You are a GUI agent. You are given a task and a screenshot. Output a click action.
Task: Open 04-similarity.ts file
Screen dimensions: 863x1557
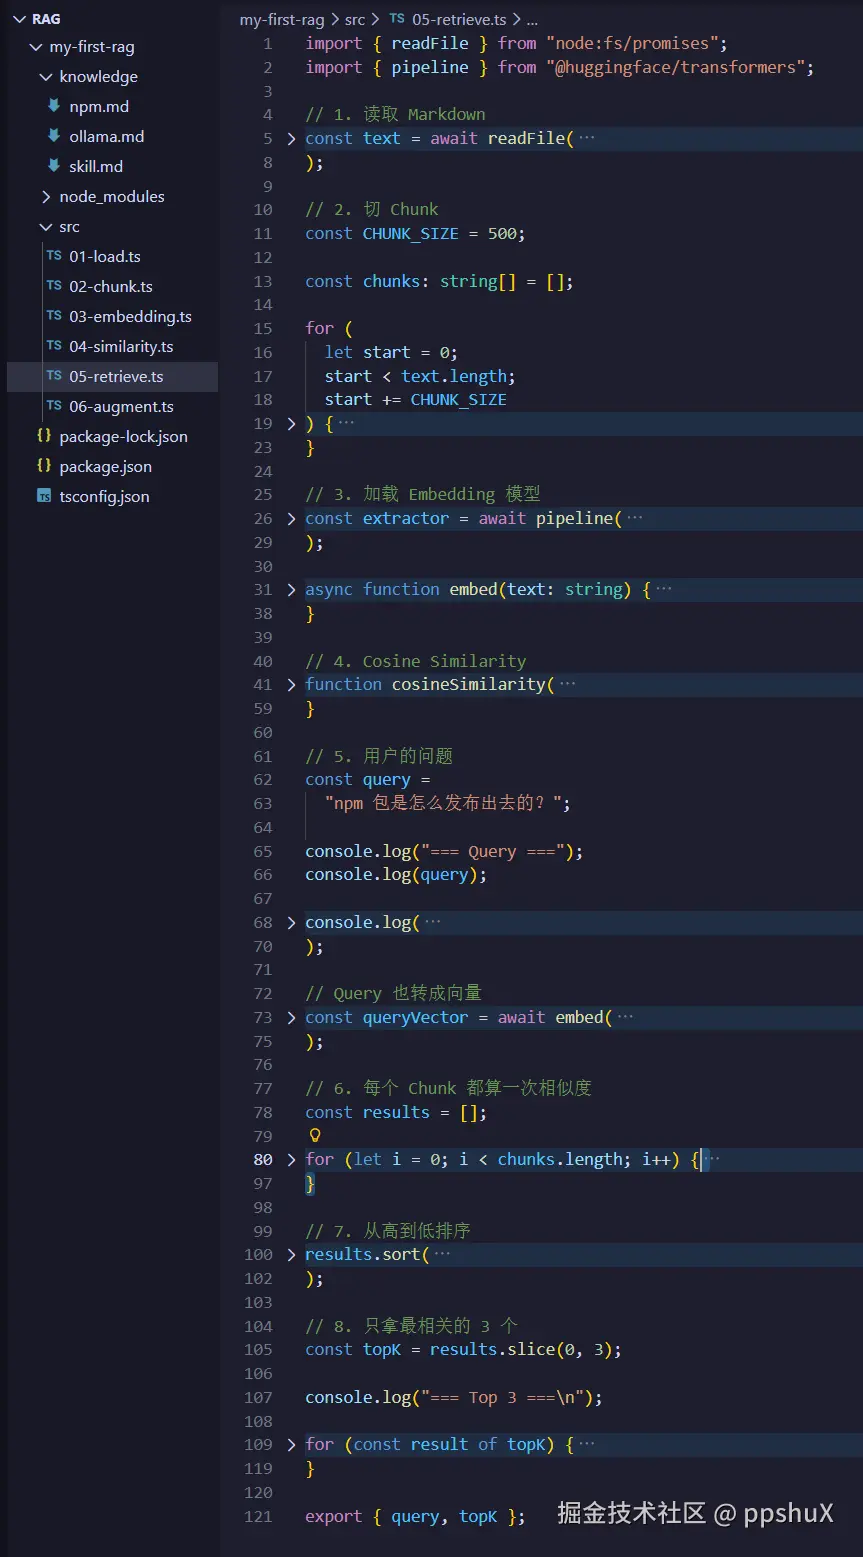pos(121,347)
